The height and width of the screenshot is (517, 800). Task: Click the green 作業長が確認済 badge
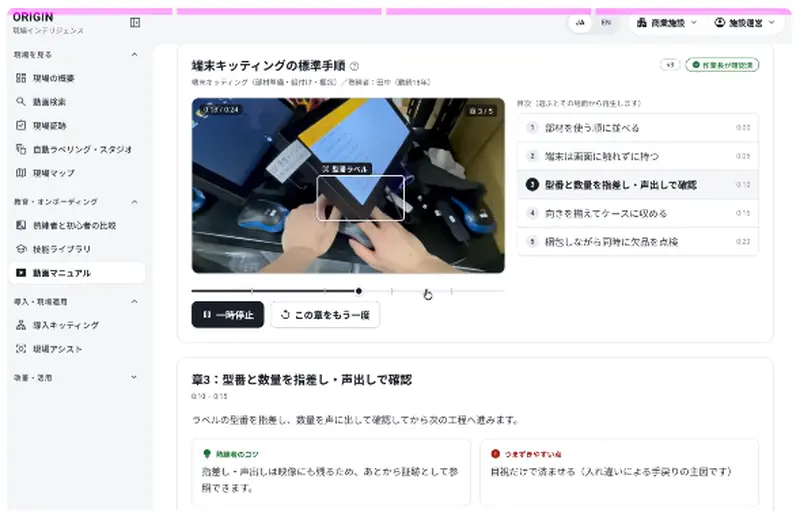pos(722,65)
